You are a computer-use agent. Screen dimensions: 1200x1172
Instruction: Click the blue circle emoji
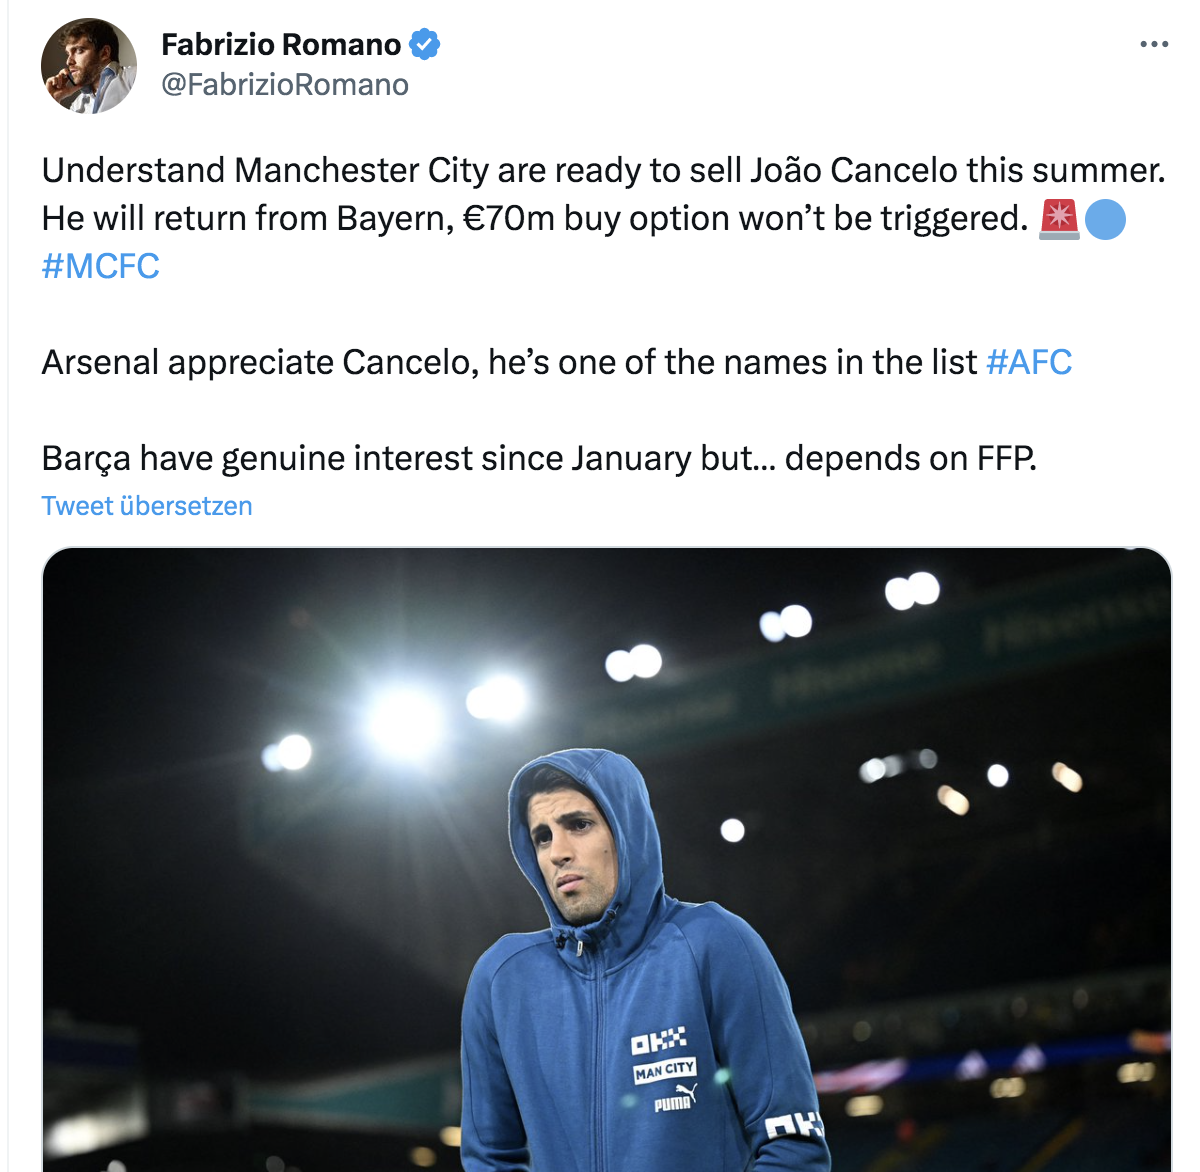1104,219
